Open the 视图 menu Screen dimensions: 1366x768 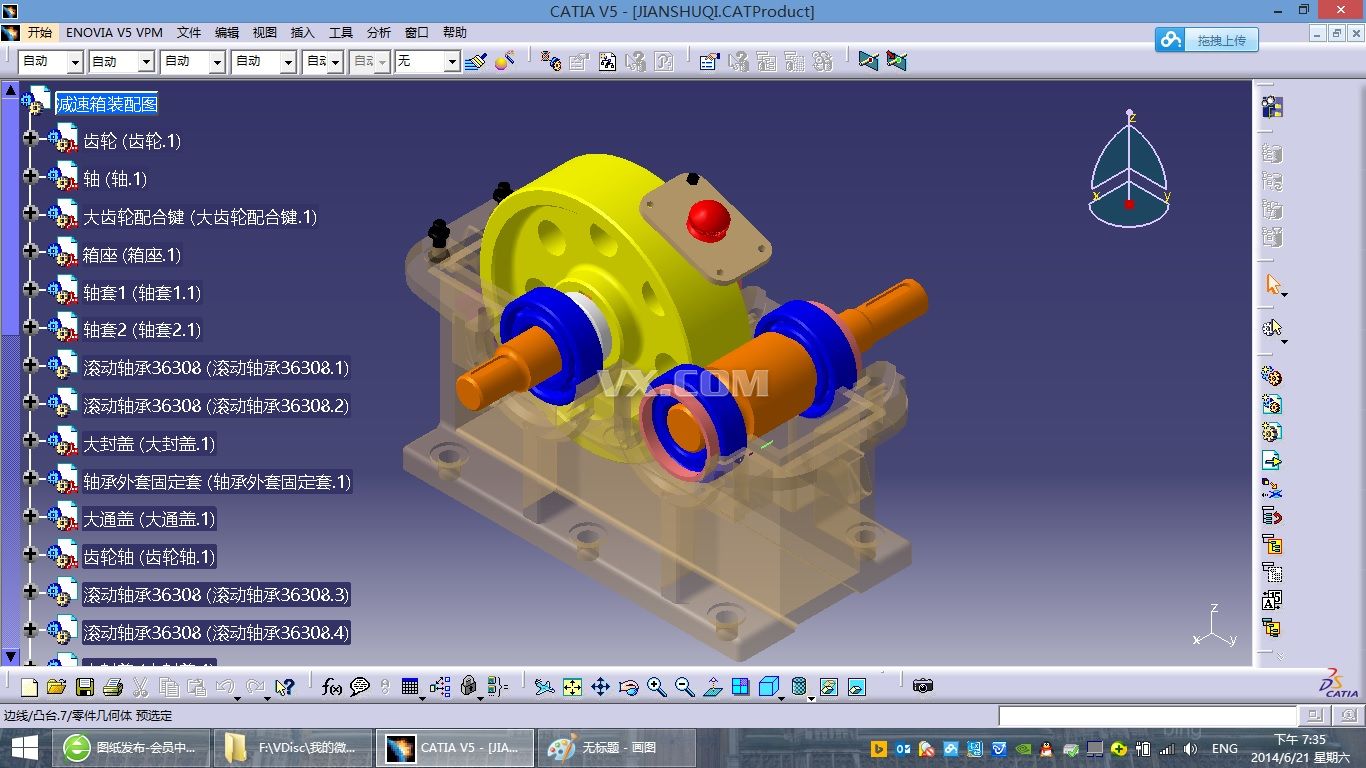click(x=265, y=33)
